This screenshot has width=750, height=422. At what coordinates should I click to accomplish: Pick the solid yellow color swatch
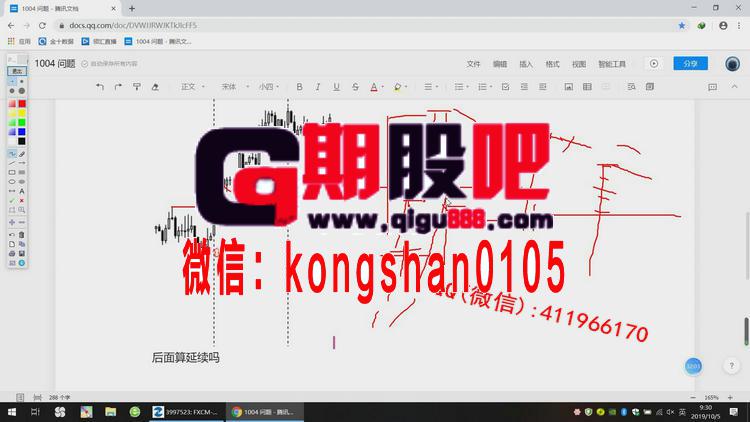pos(22,113)
